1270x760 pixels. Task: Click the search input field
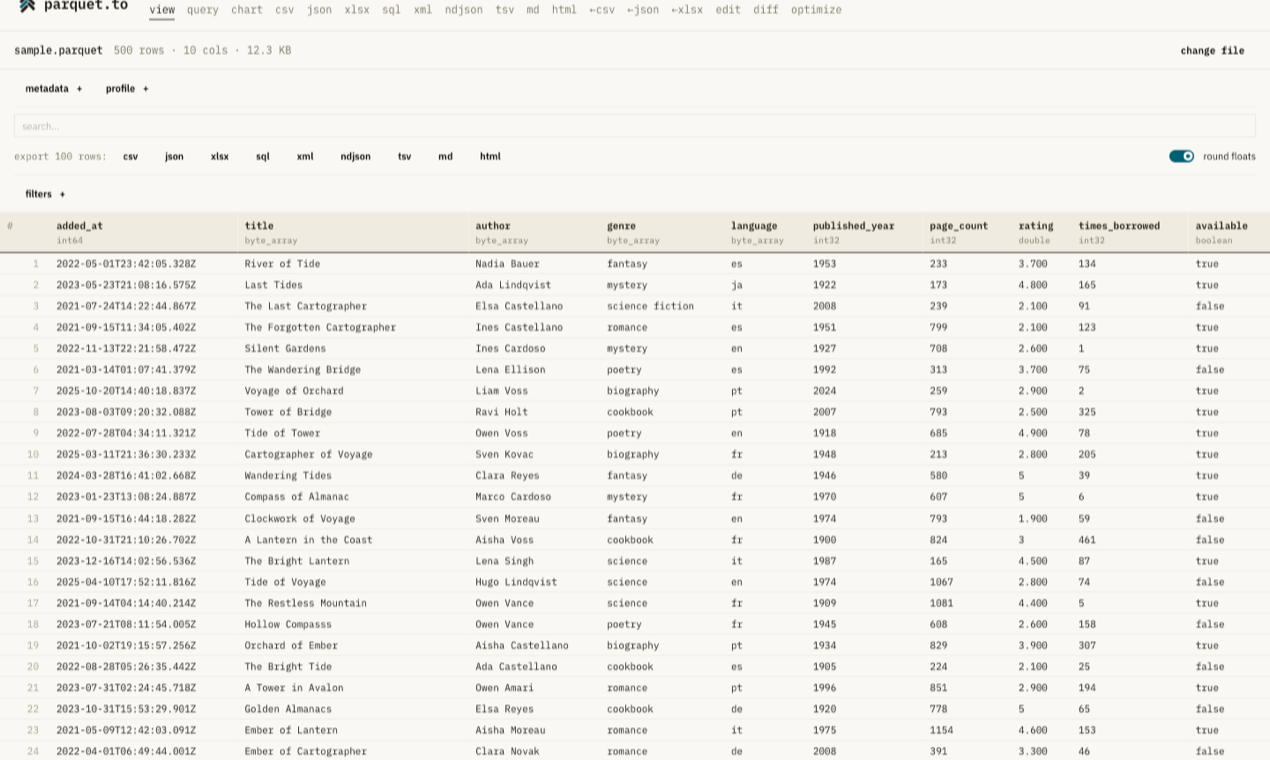[634, 126]
